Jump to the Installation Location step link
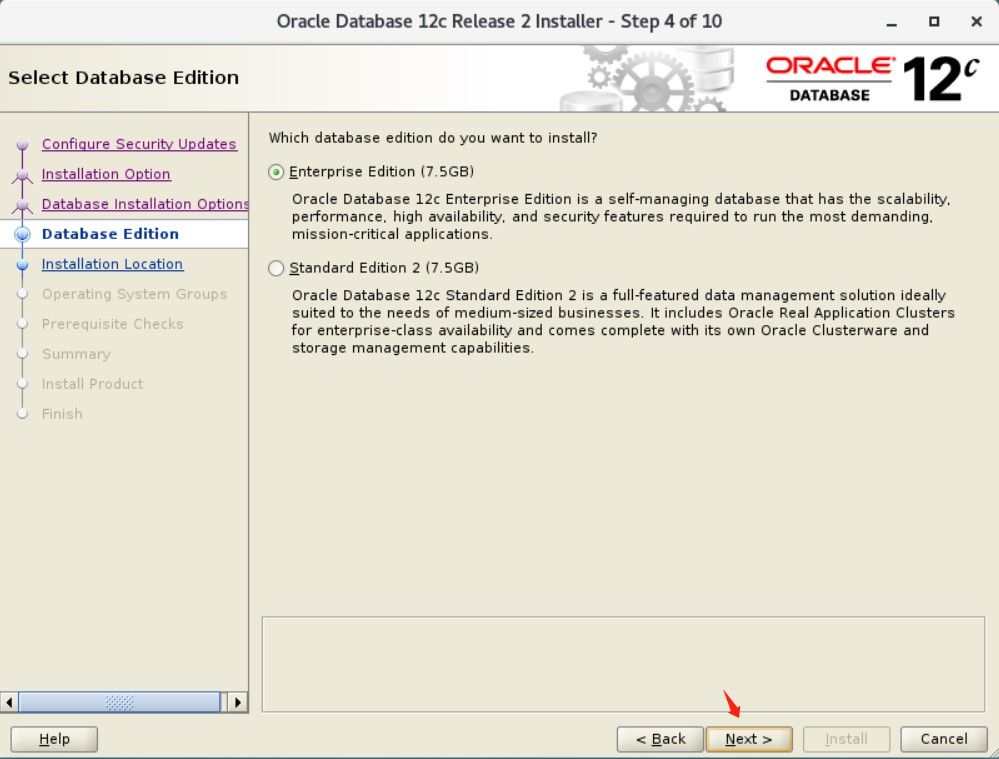Screen dimensions: 999x759 click(x=112, y=264)
